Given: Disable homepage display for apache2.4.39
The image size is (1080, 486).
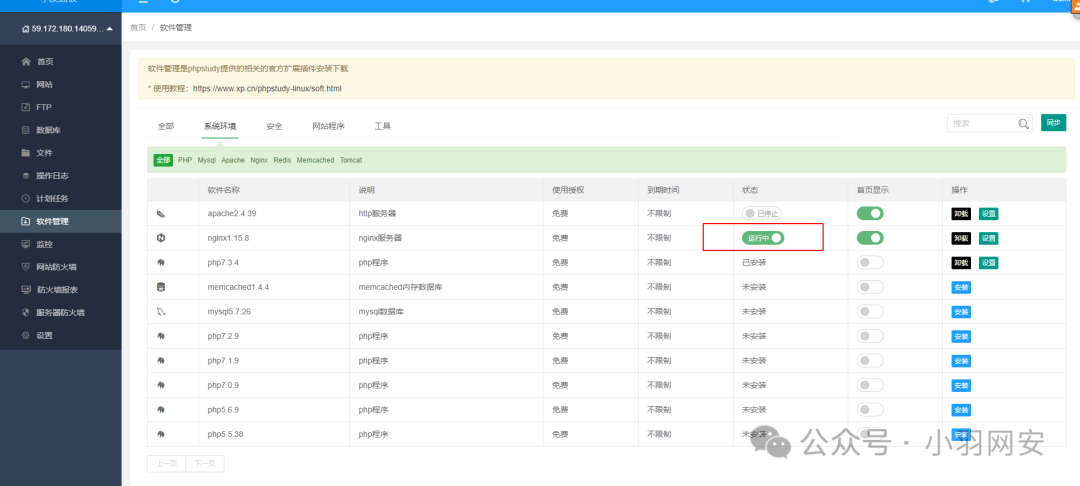Looking at the screenshot, I should [870, 213].
